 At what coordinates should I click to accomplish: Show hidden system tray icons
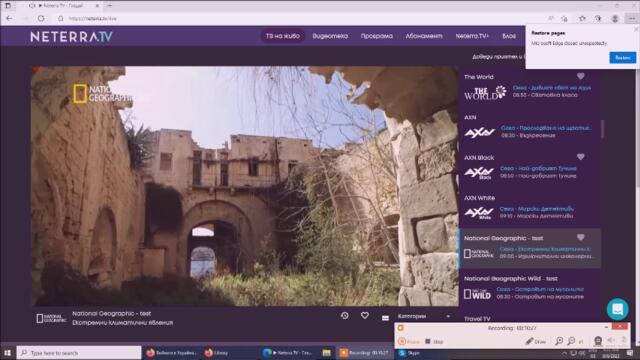564,353
